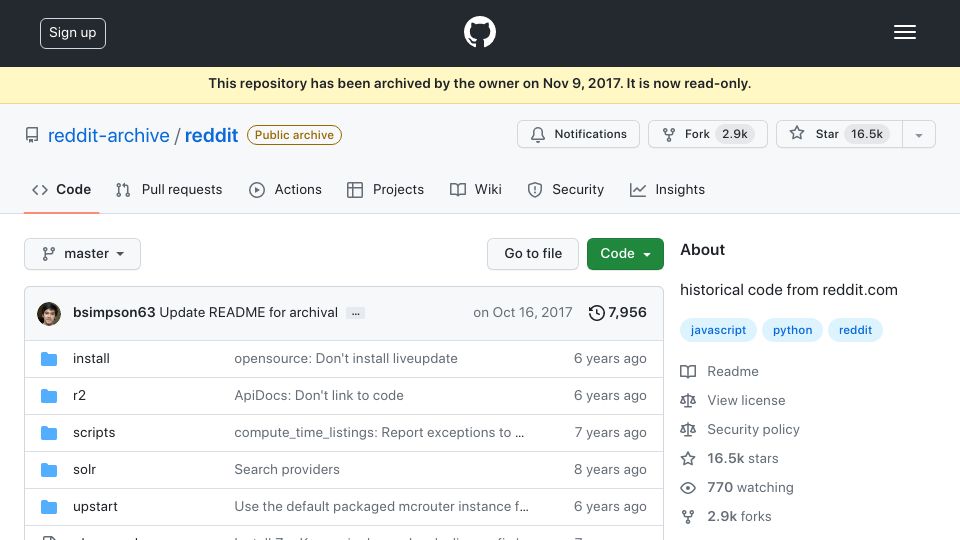Click the solr folder icon
This screenshot has width=960, height=540.
[49, 470]
